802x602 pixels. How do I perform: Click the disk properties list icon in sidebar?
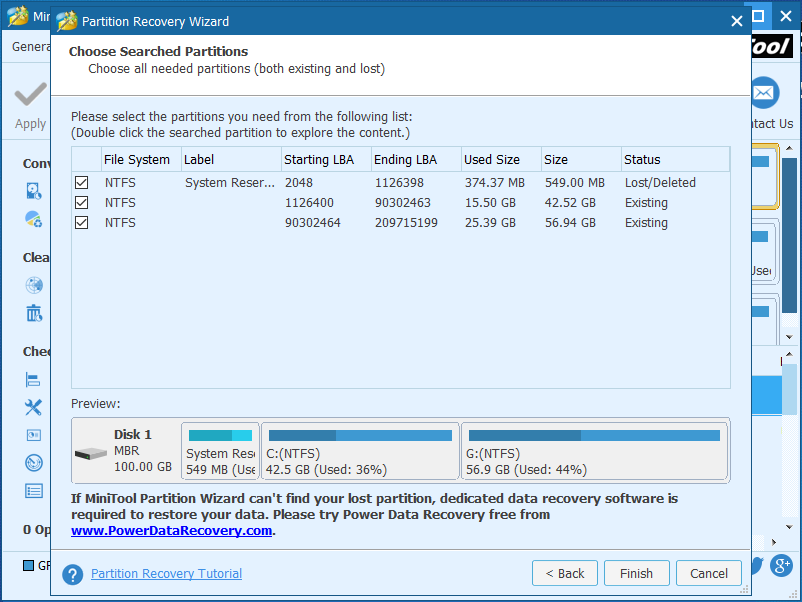[34, 491]
